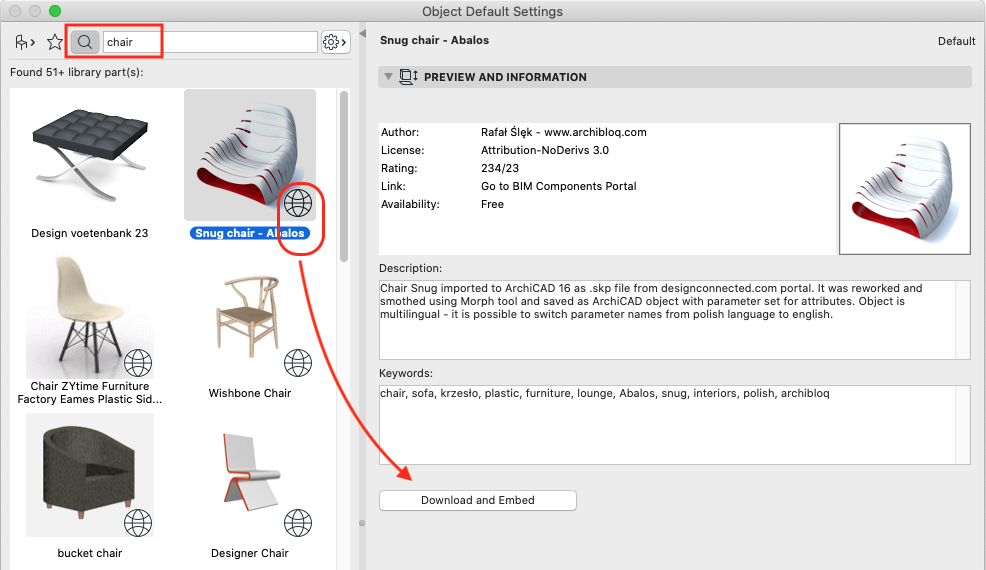The width and height of the screenshot is (986, 570).
Task: Click the globe icon on Designer Chair
Action: (x=298, y=523)
